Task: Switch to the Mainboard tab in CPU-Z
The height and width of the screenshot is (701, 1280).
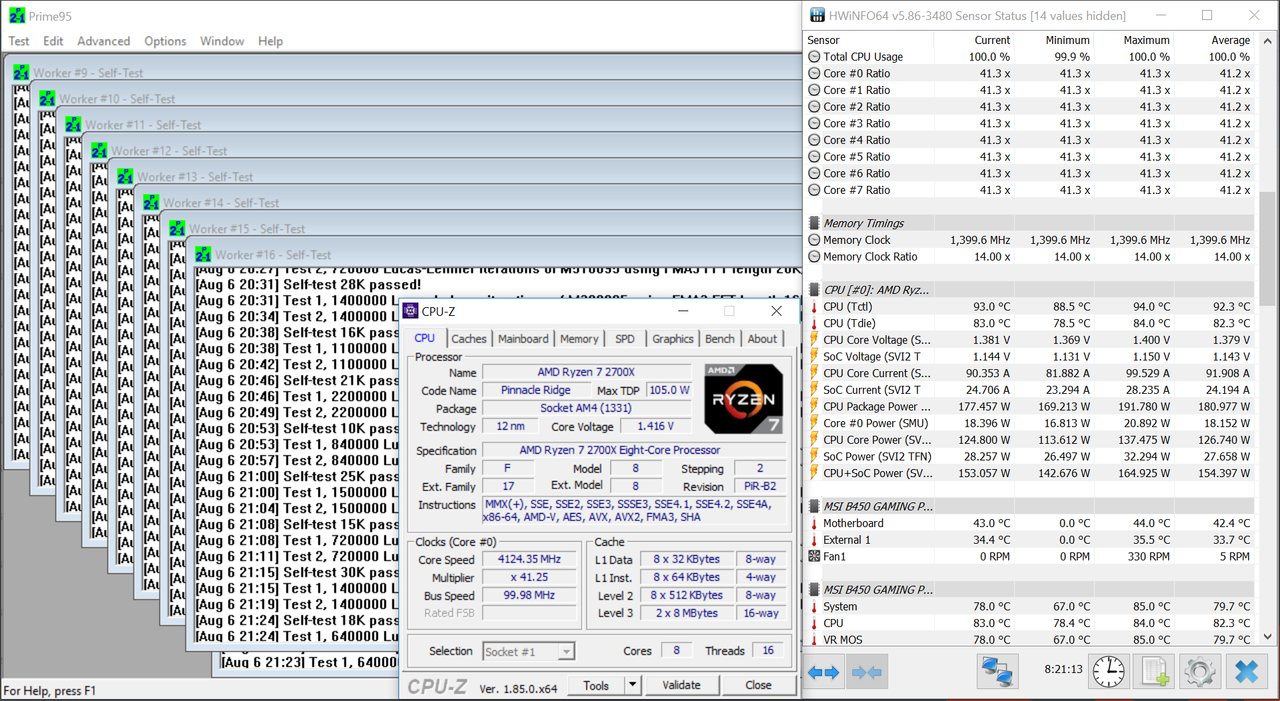Action: 523,339
